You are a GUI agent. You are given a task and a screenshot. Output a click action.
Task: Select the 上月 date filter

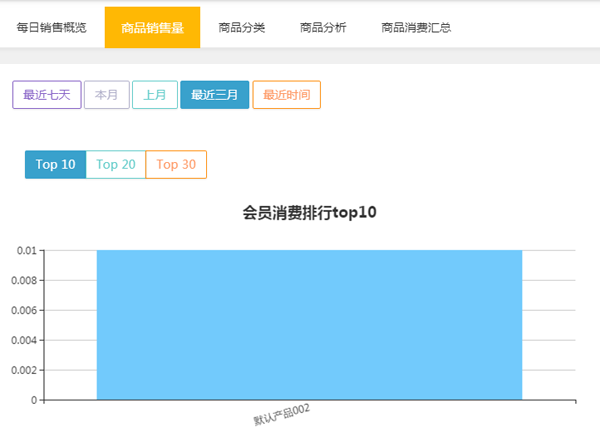pos(154,95)
